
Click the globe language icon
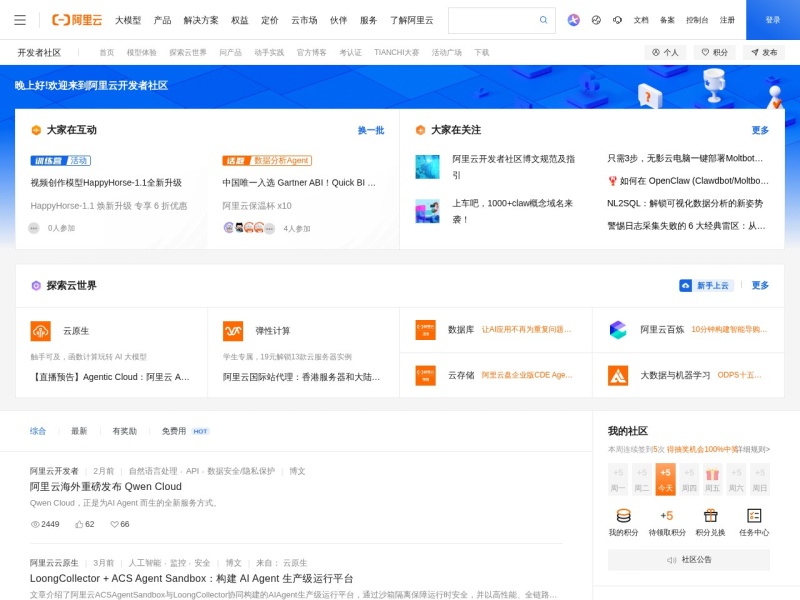coord(596,20)
